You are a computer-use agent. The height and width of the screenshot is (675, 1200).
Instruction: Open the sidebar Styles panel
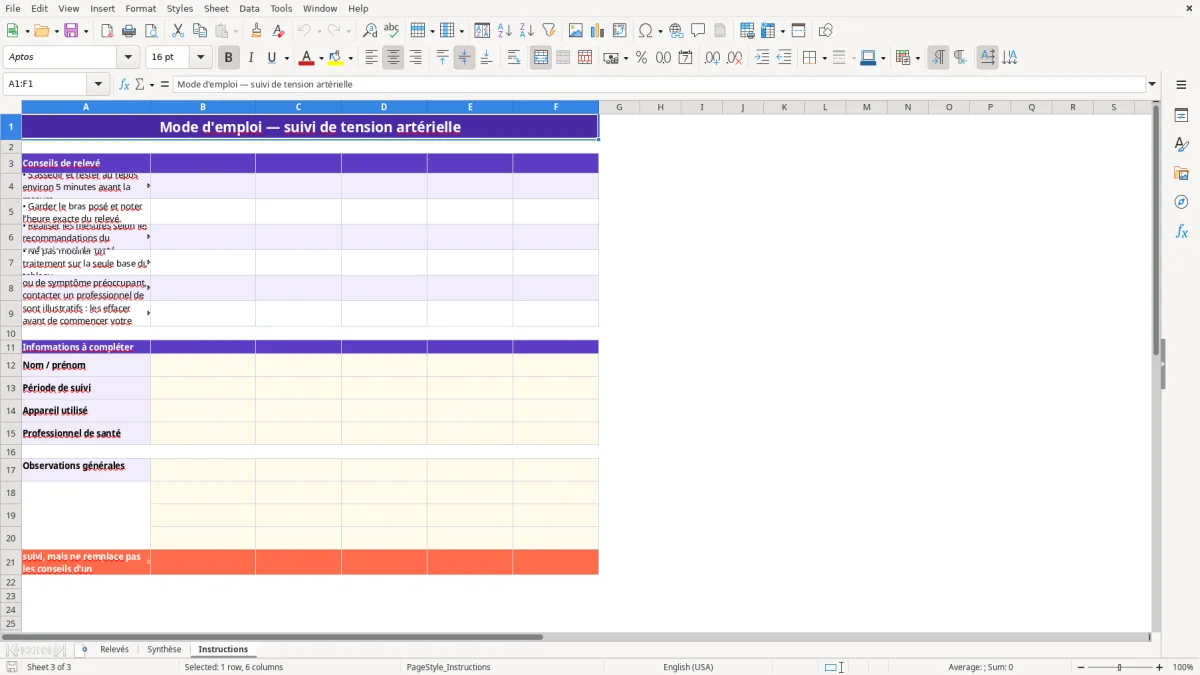coord(1181,145)
